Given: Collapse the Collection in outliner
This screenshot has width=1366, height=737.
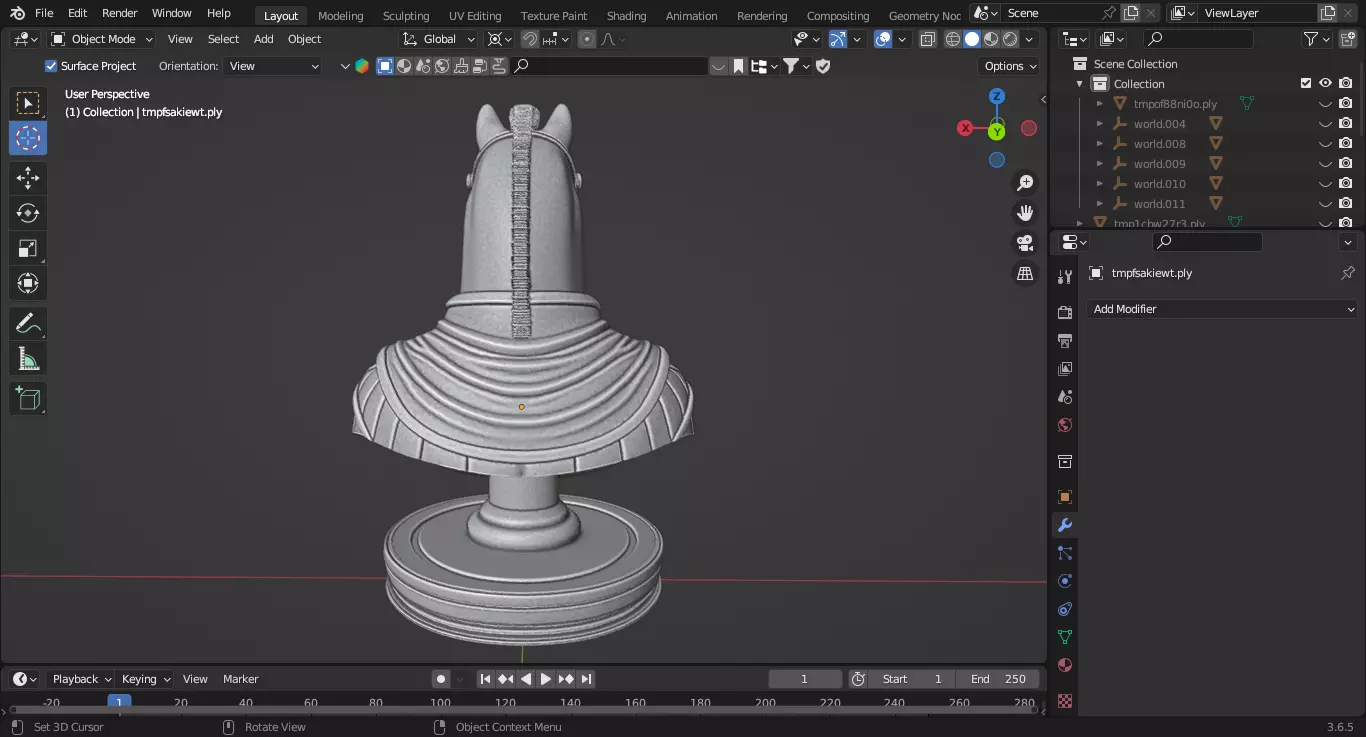Looking at the screenshot, I should (x=1080, y=84).
